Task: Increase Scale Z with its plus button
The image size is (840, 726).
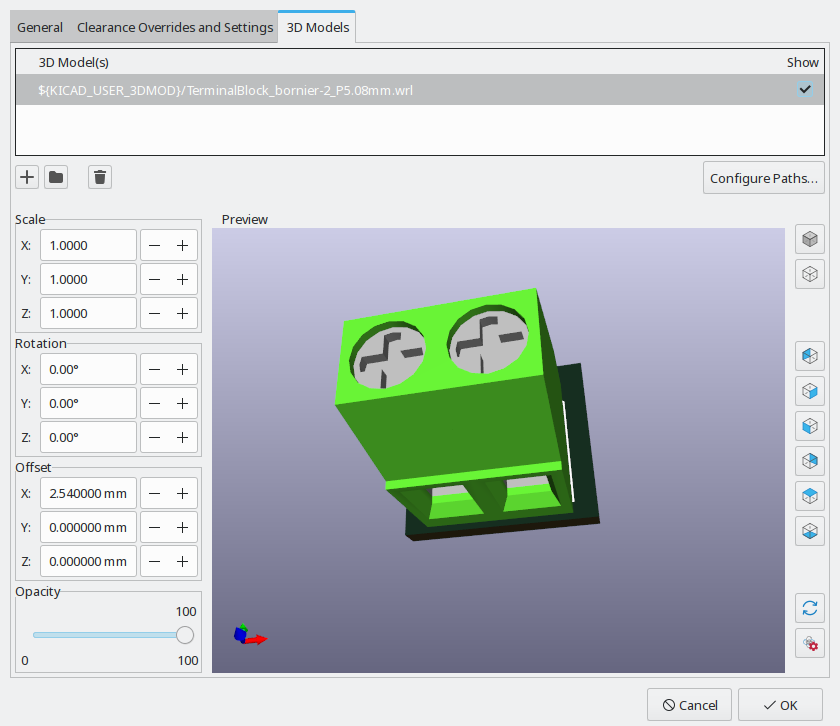Action: pos(183,313)
